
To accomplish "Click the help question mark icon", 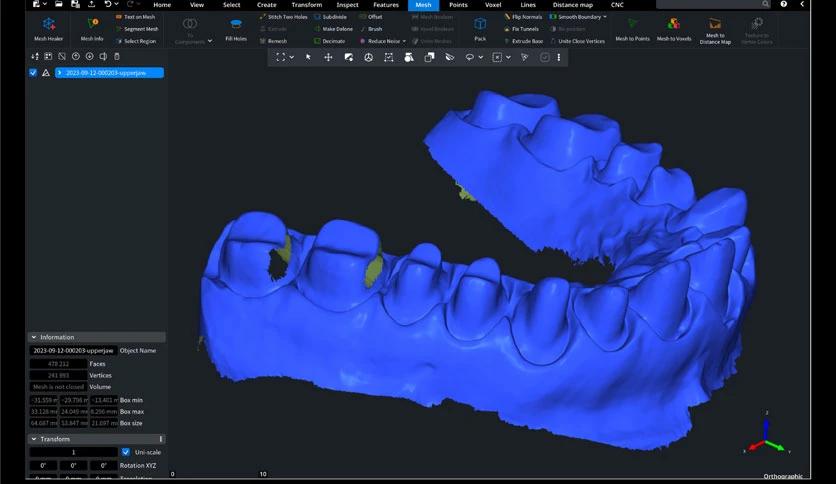I will point(784,4).
